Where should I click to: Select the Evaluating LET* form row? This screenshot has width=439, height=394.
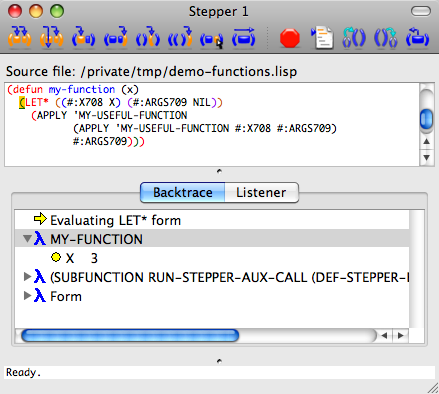coord(212,220)
